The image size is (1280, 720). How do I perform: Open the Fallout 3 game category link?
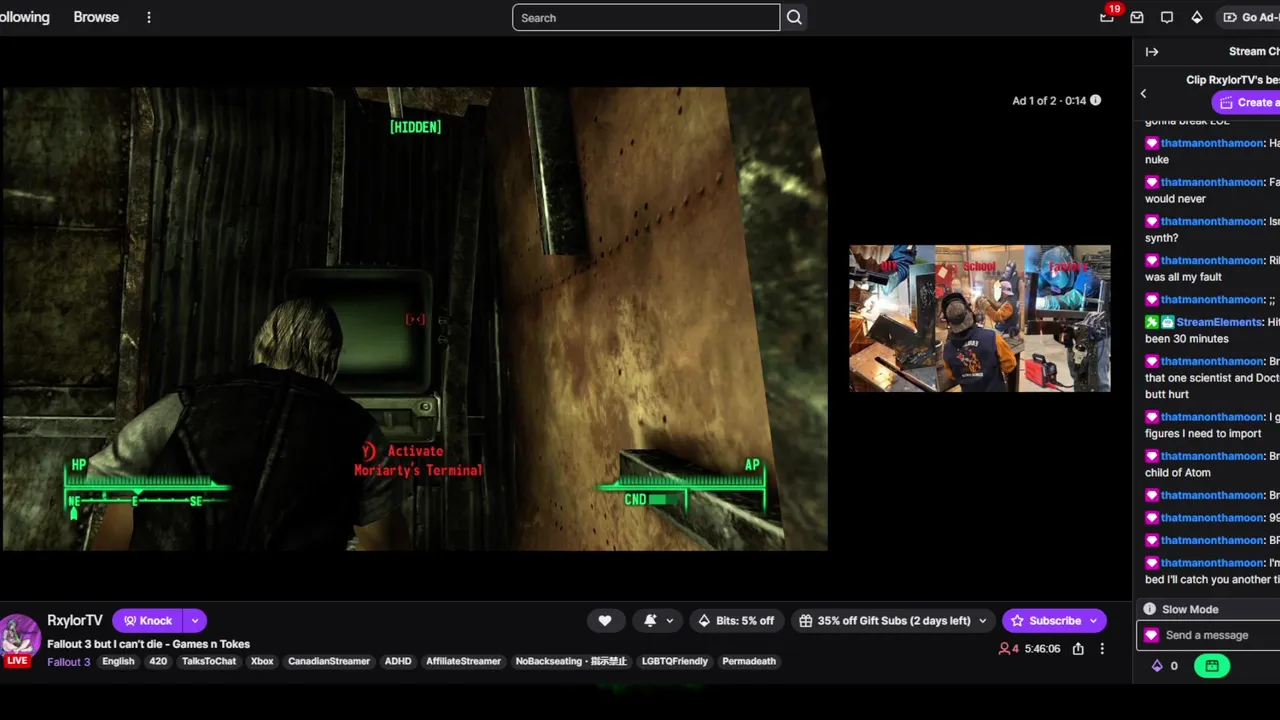click(69, 662)
